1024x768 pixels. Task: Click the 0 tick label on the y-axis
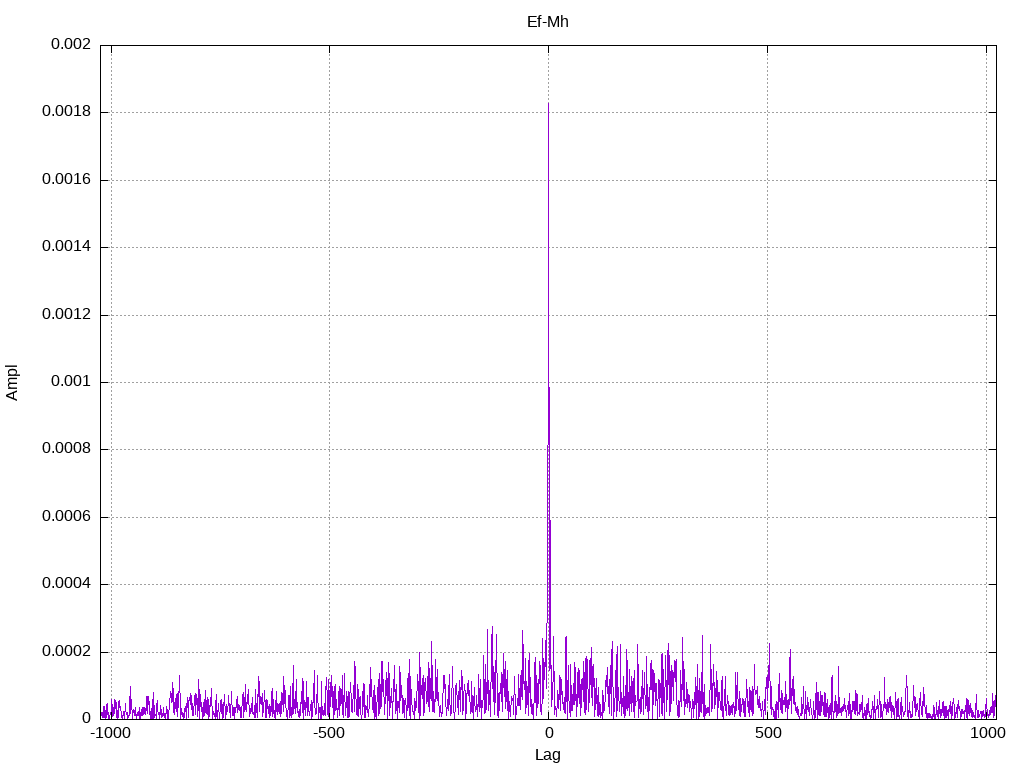click(x=86, y=719)
